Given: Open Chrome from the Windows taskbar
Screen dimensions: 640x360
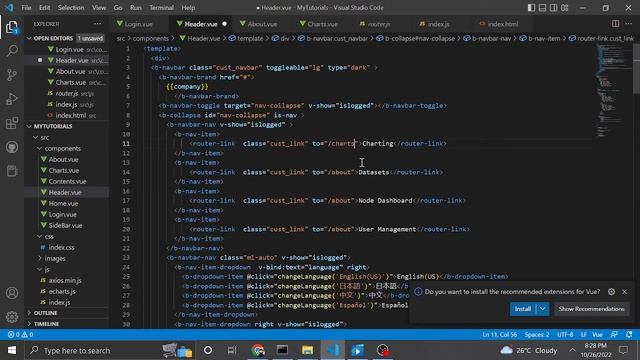Looking at the screenshot, I should (258, 350).
